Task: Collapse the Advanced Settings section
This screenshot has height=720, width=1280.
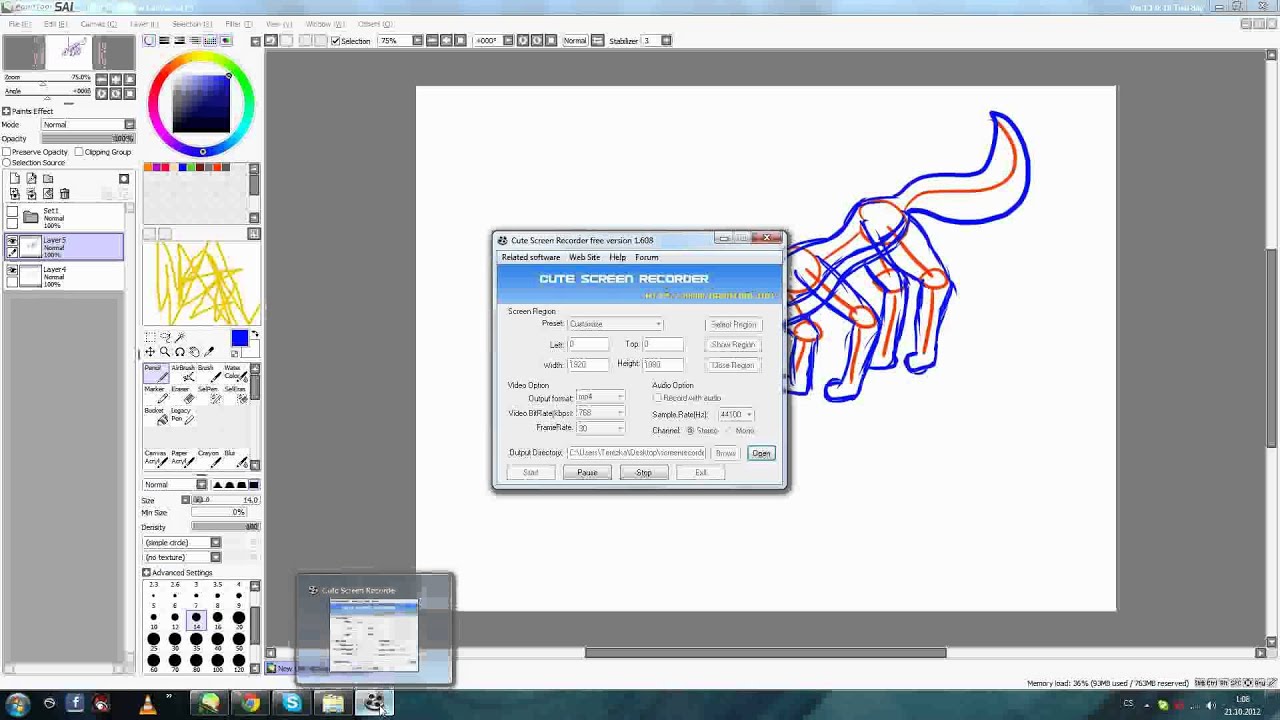Action: 146,573
